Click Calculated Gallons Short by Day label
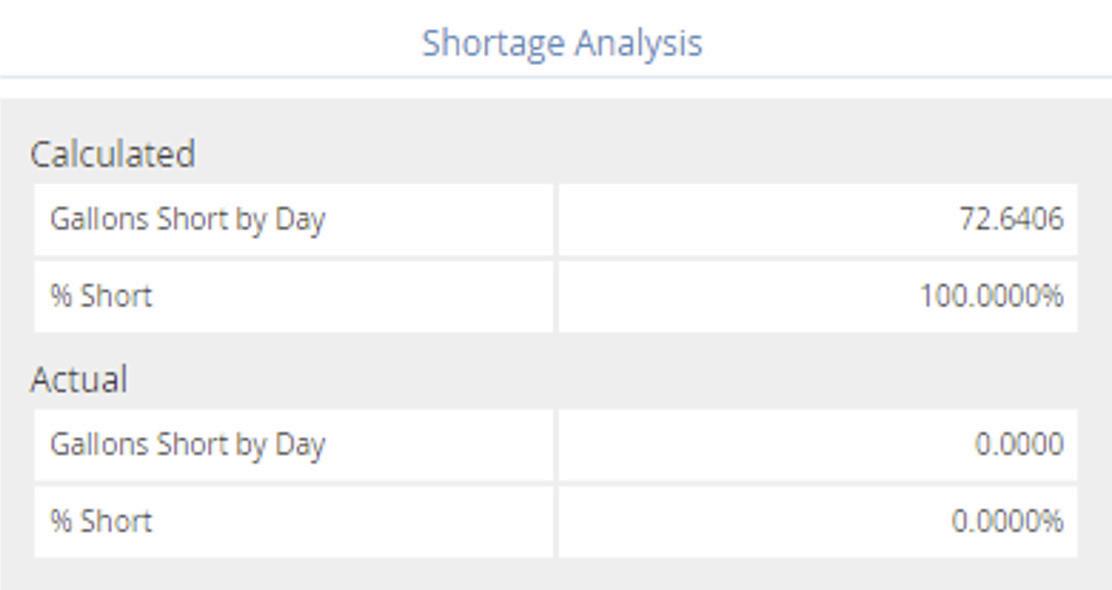1112x590 pixels. 187,219
